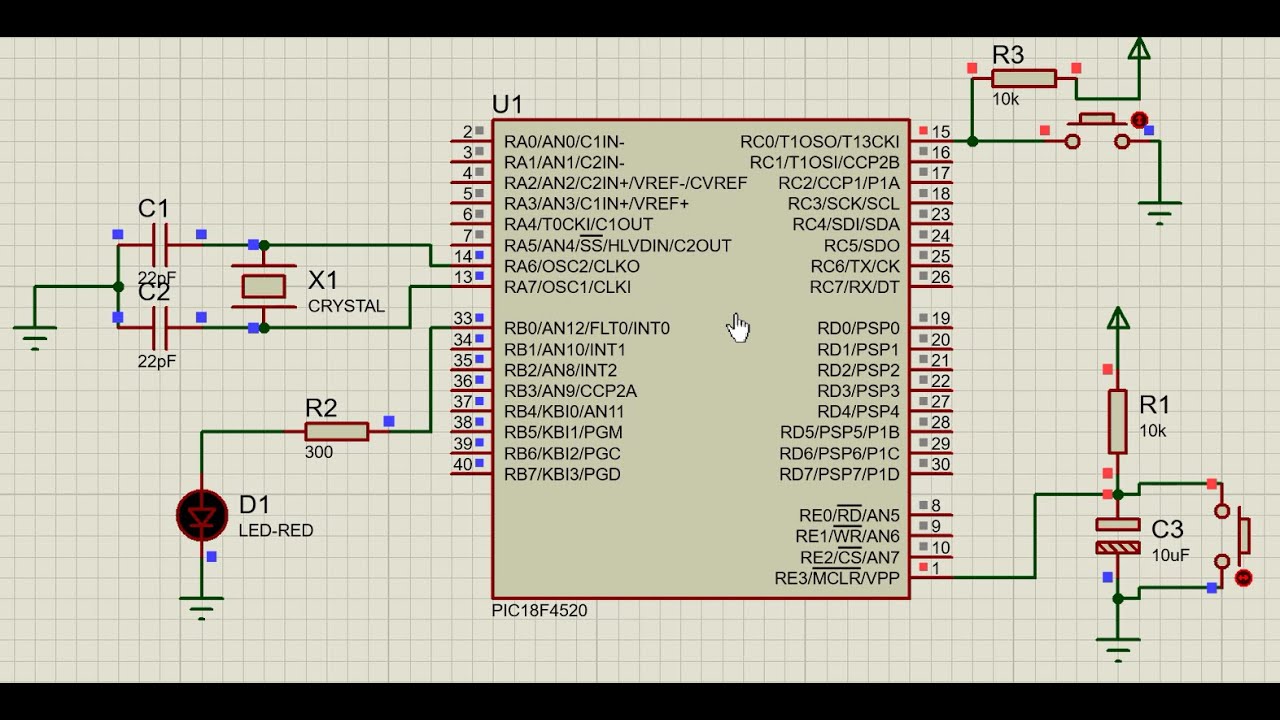Click the R3 reference label
The image size is (1280, 720).
(x=1008, y=55)
